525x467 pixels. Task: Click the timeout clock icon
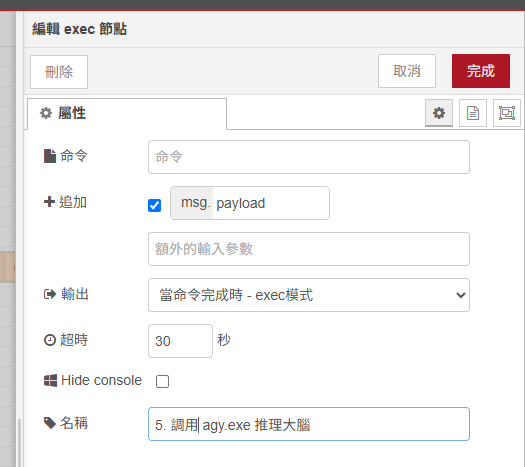(50, 340)
